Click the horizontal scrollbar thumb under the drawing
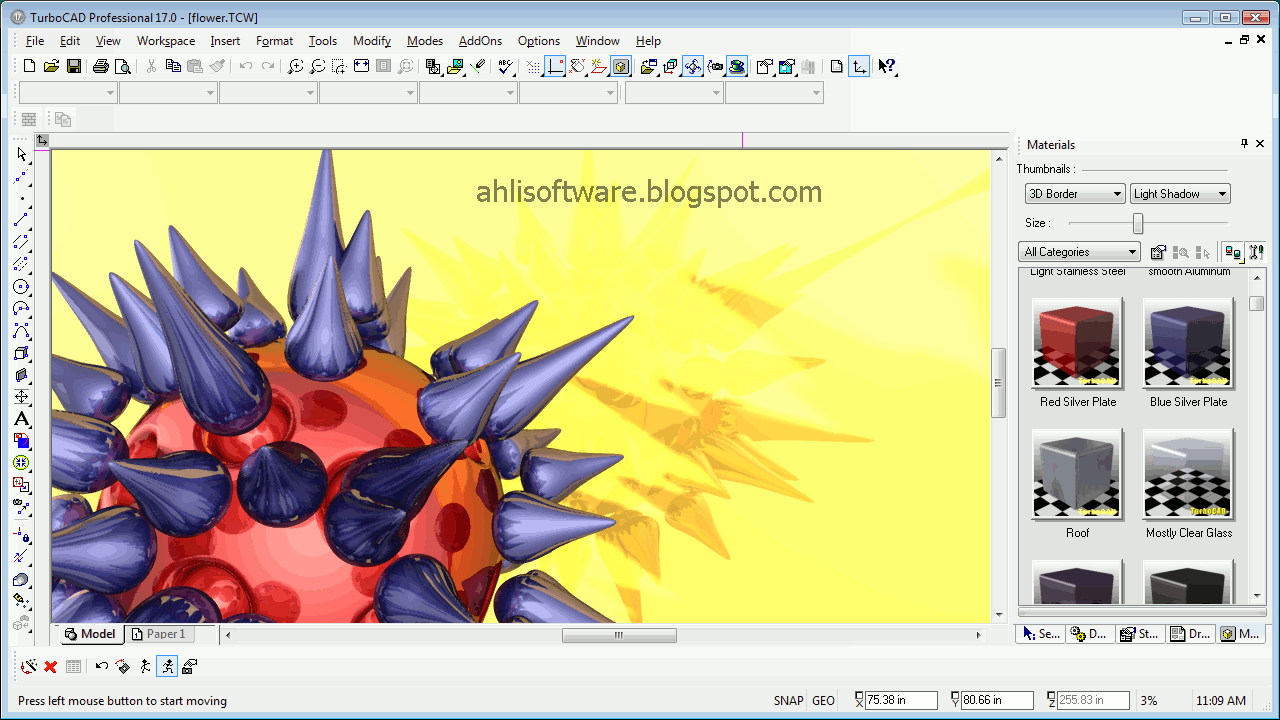1280x720 pixels. click(619, 635)
